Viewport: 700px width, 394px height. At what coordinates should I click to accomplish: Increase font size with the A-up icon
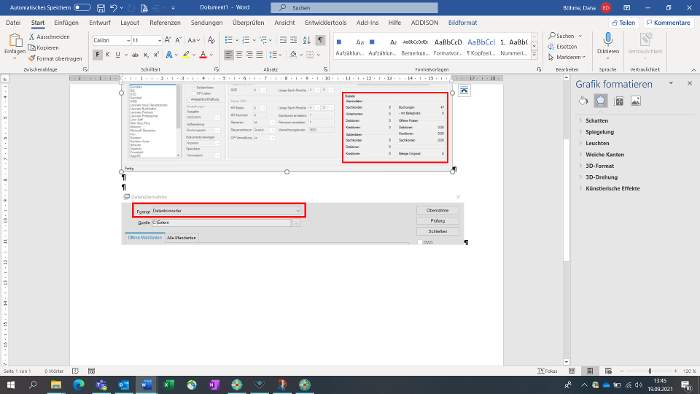pos(168,40)
